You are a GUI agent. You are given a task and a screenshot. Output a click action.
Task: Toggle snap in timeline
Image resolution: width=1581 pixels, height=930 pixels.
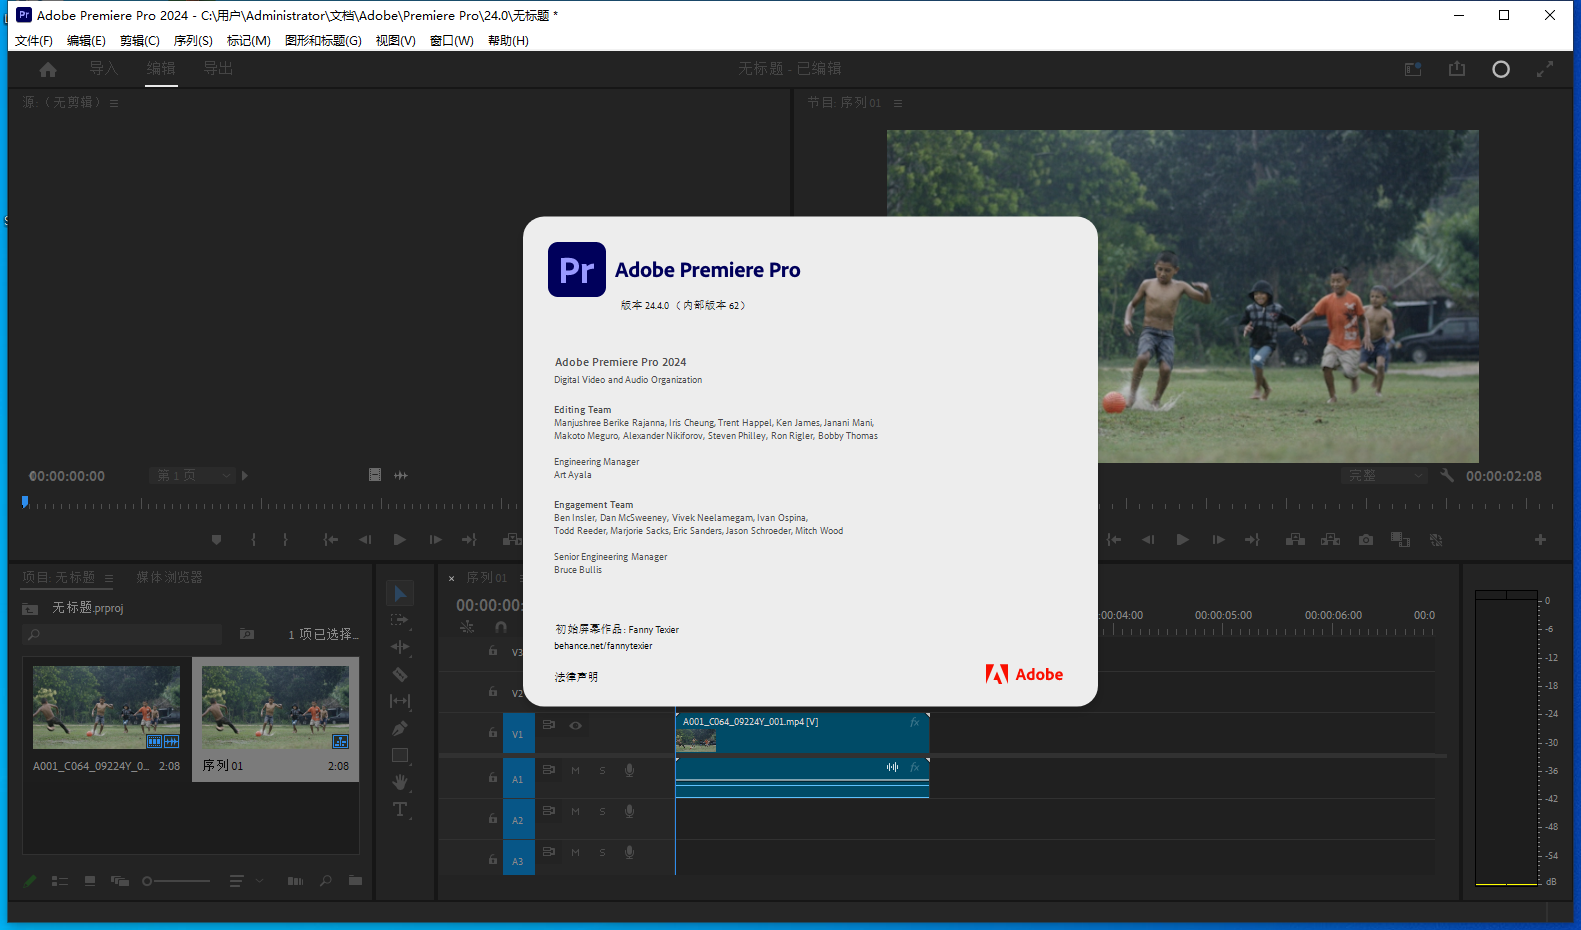(x=501, y=627)
